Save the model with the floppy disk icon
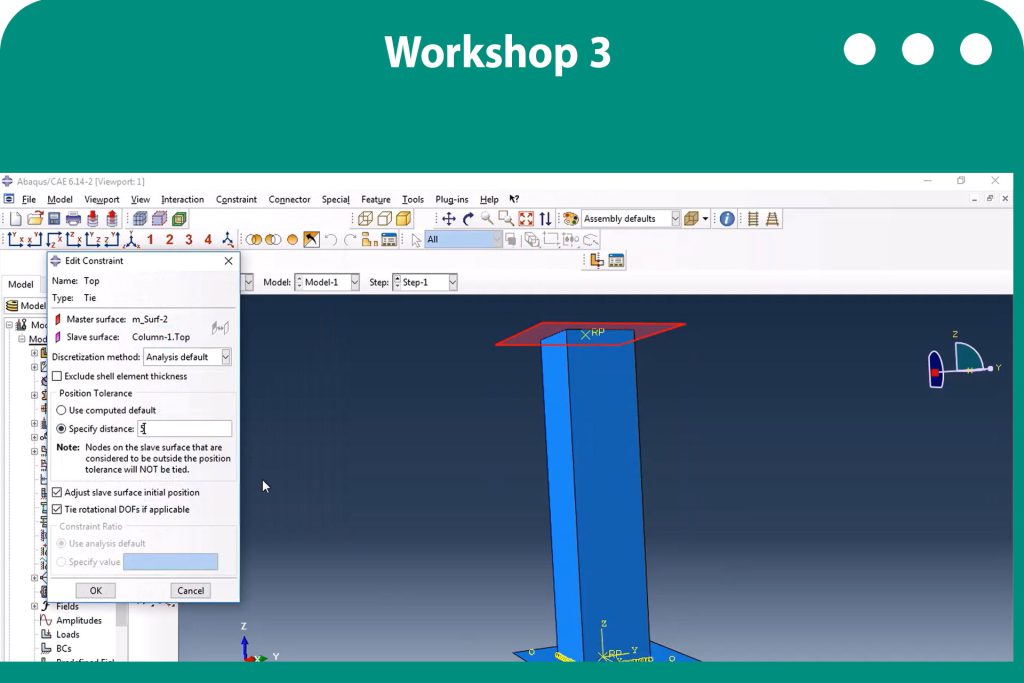Screen dimensions: 1024x683 coord(54,219)
